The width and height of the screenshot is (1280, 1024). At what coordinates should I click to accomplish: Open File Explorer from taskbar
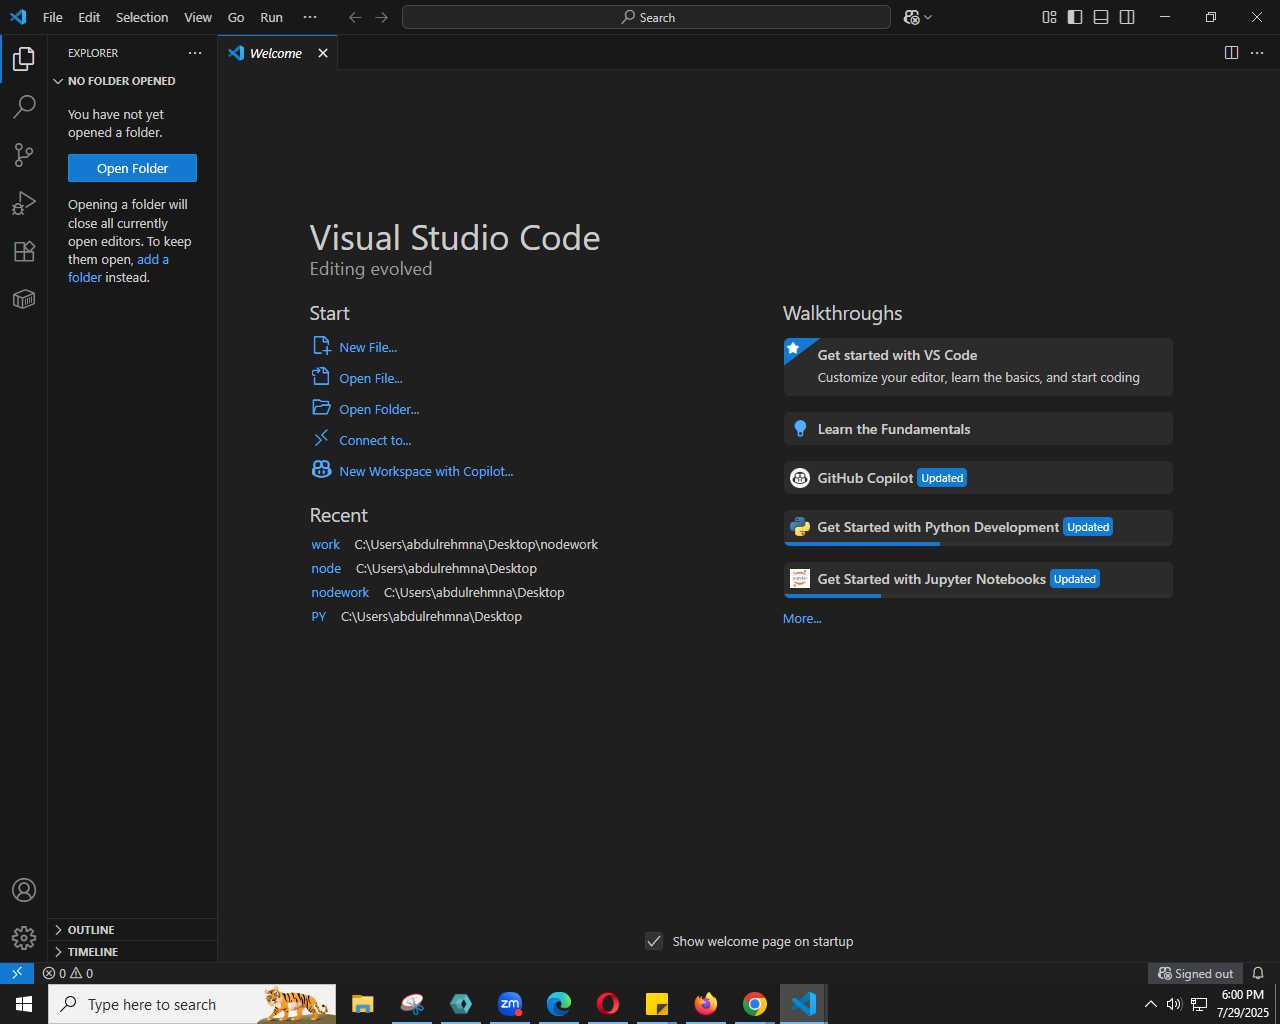coord(362,1004)
